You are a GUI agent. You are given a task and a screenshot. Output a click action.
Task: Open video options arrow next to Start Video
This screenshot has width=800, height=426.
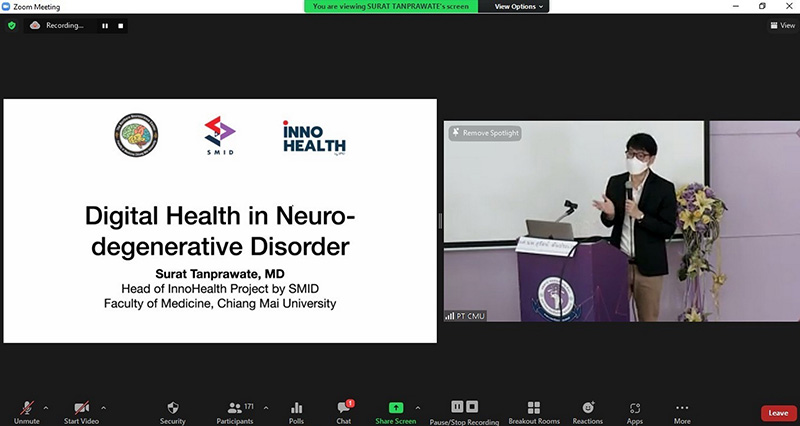104,408
